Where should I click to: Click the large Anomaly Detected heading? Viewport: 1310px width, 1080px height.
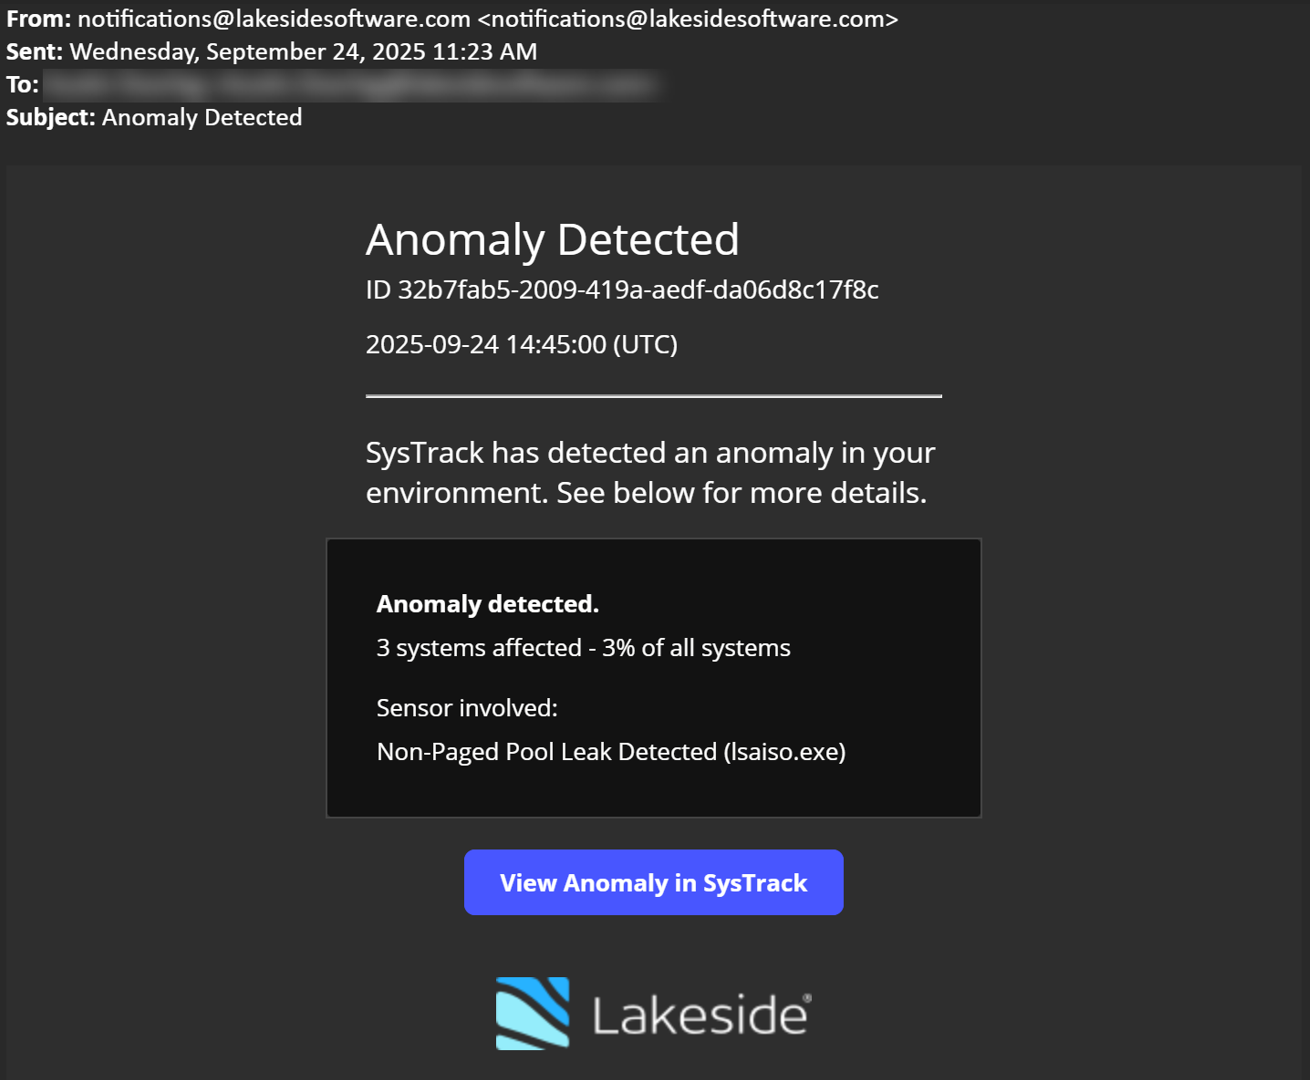pos(552,240)
